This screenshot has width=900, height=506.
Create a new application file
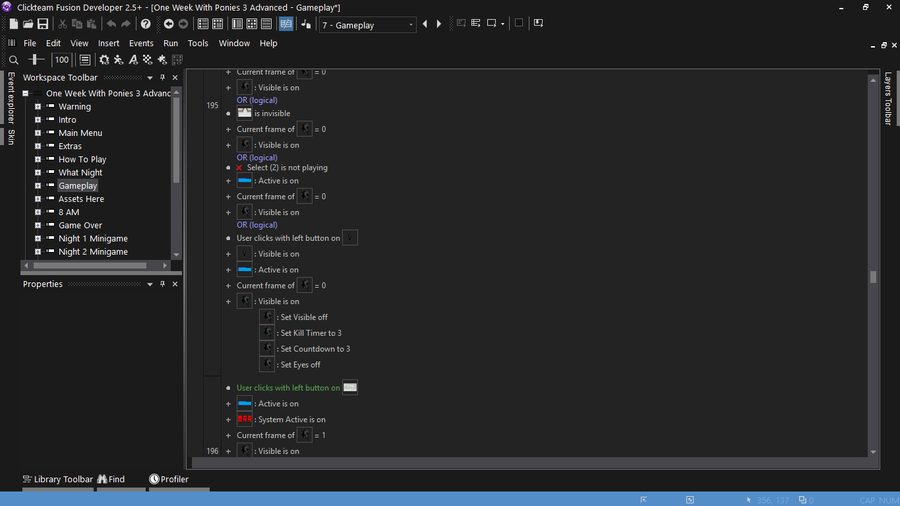[13, 24]
